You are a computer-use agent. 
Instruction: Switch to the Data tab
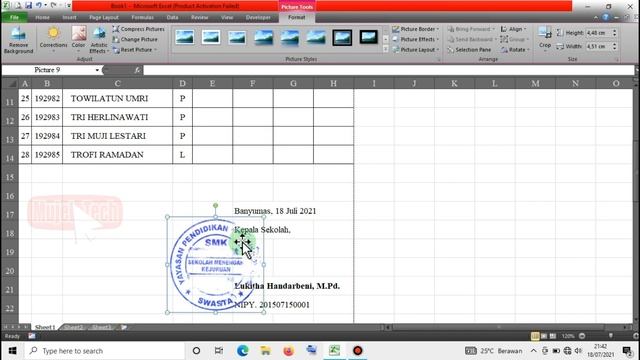[172, 18]
